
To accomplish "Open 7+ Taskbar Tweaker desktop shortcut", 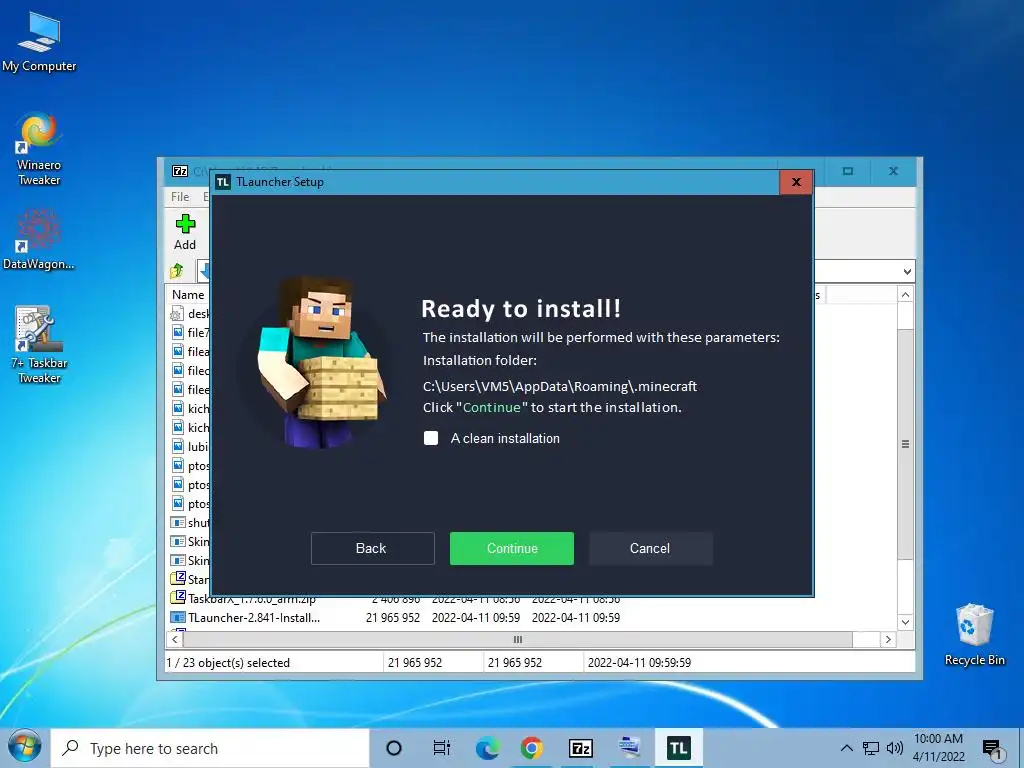I will [x=39, y=345].
